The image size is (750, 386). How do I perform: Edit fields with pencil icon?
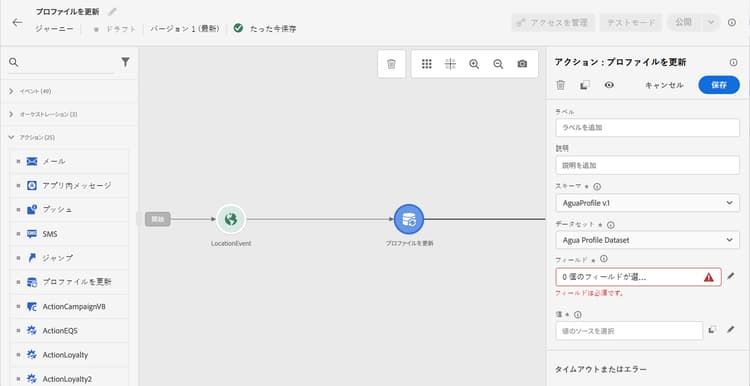pyautogui.click(x=730, y=276)
